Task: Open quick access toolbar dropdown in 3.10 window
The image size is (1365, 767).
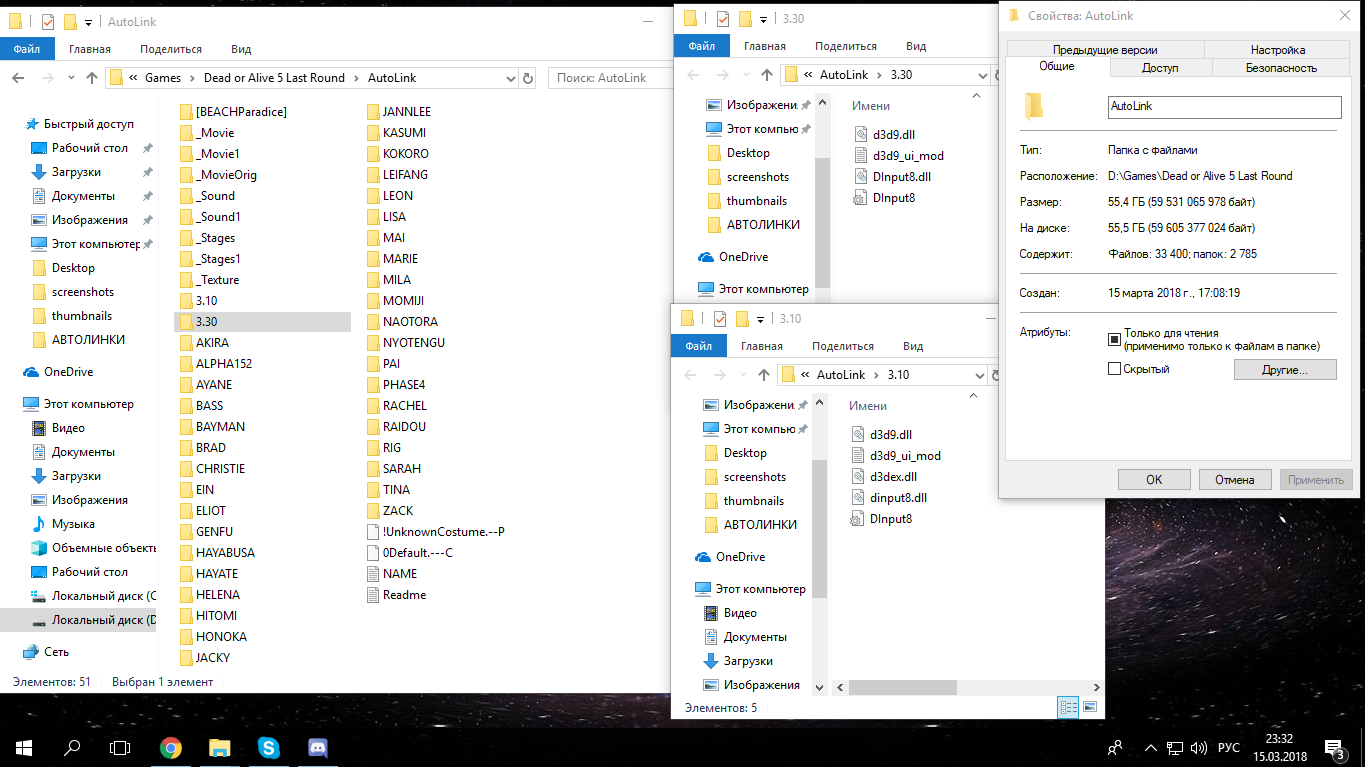Action: click(x=760, y=319)
